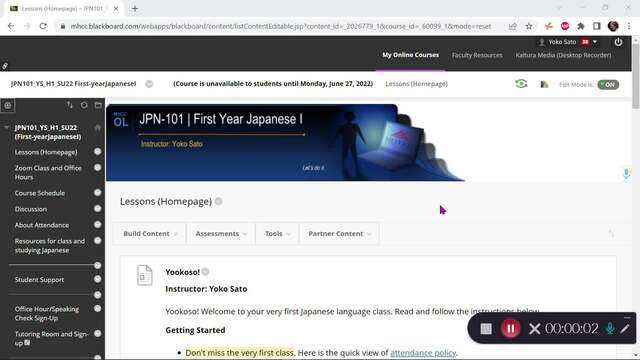Switch to My Online Courses tab
Screen dimensions: 640x360
click(410, 55)
